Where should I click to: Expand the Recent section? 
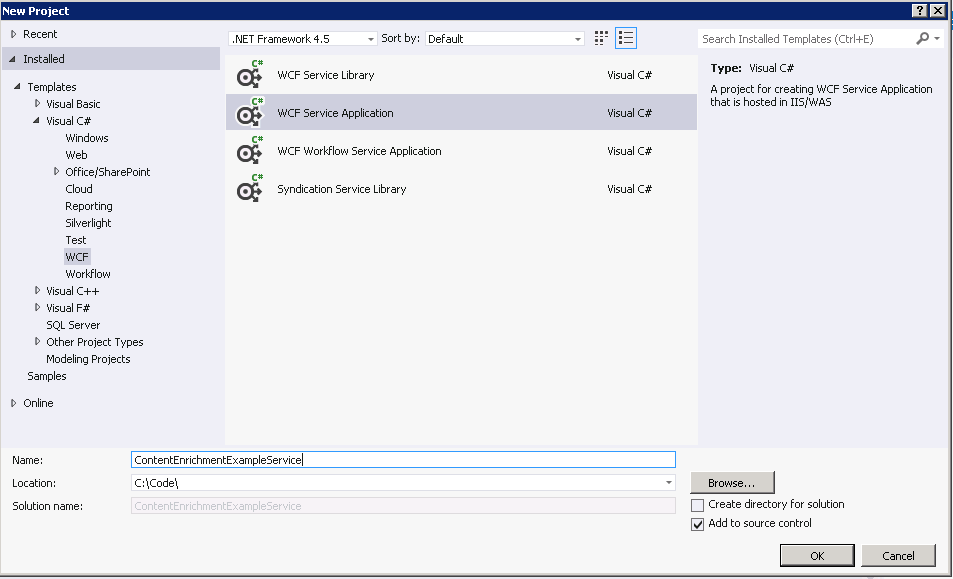click(x=13, y=34)
